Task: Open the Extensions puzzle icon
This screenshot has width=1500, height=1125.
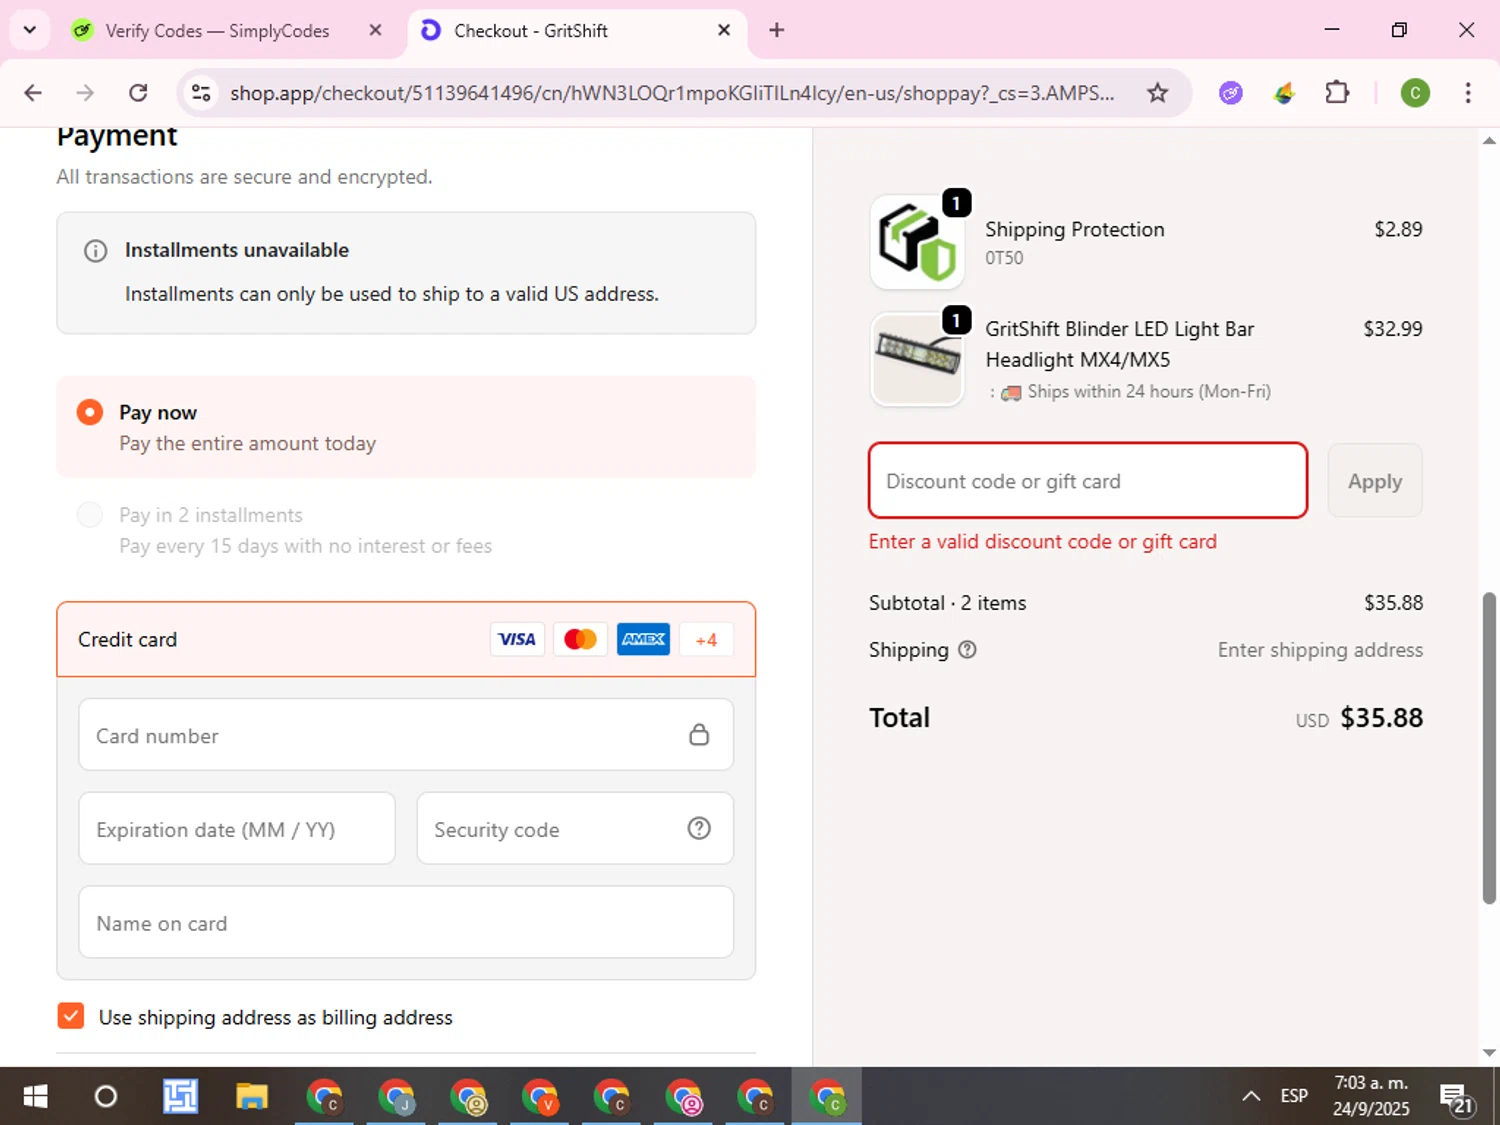Action: pyautogui.click(x=1337, y=93)
